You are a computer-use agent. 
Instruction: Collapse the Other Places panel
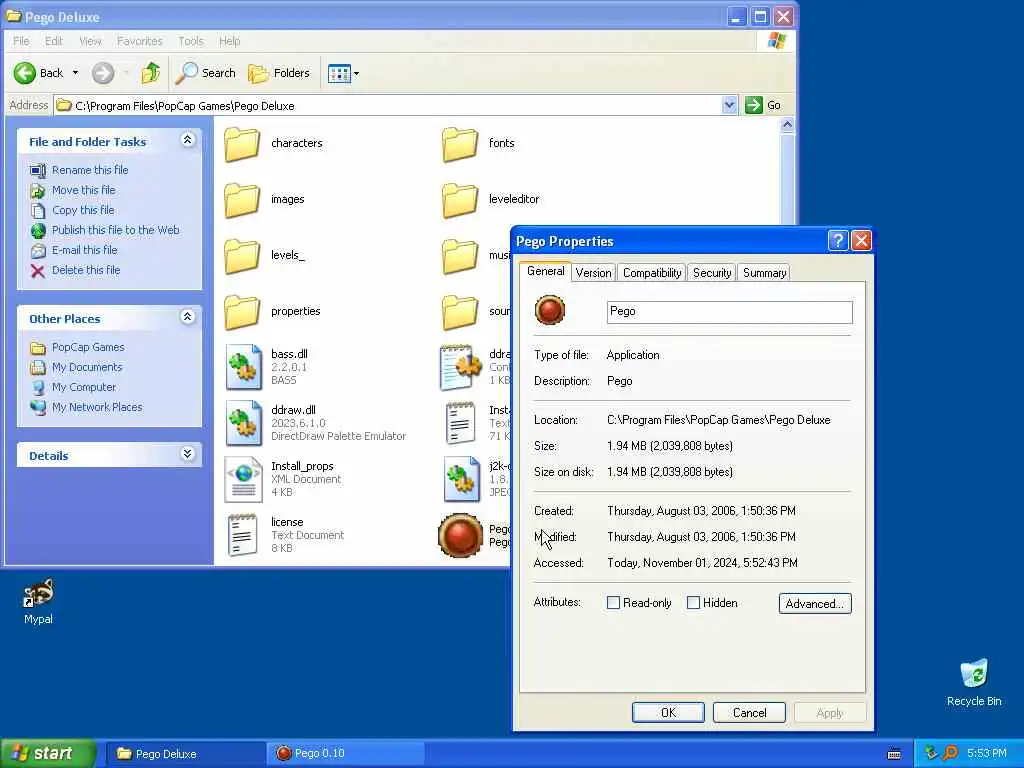click(187, 317)
